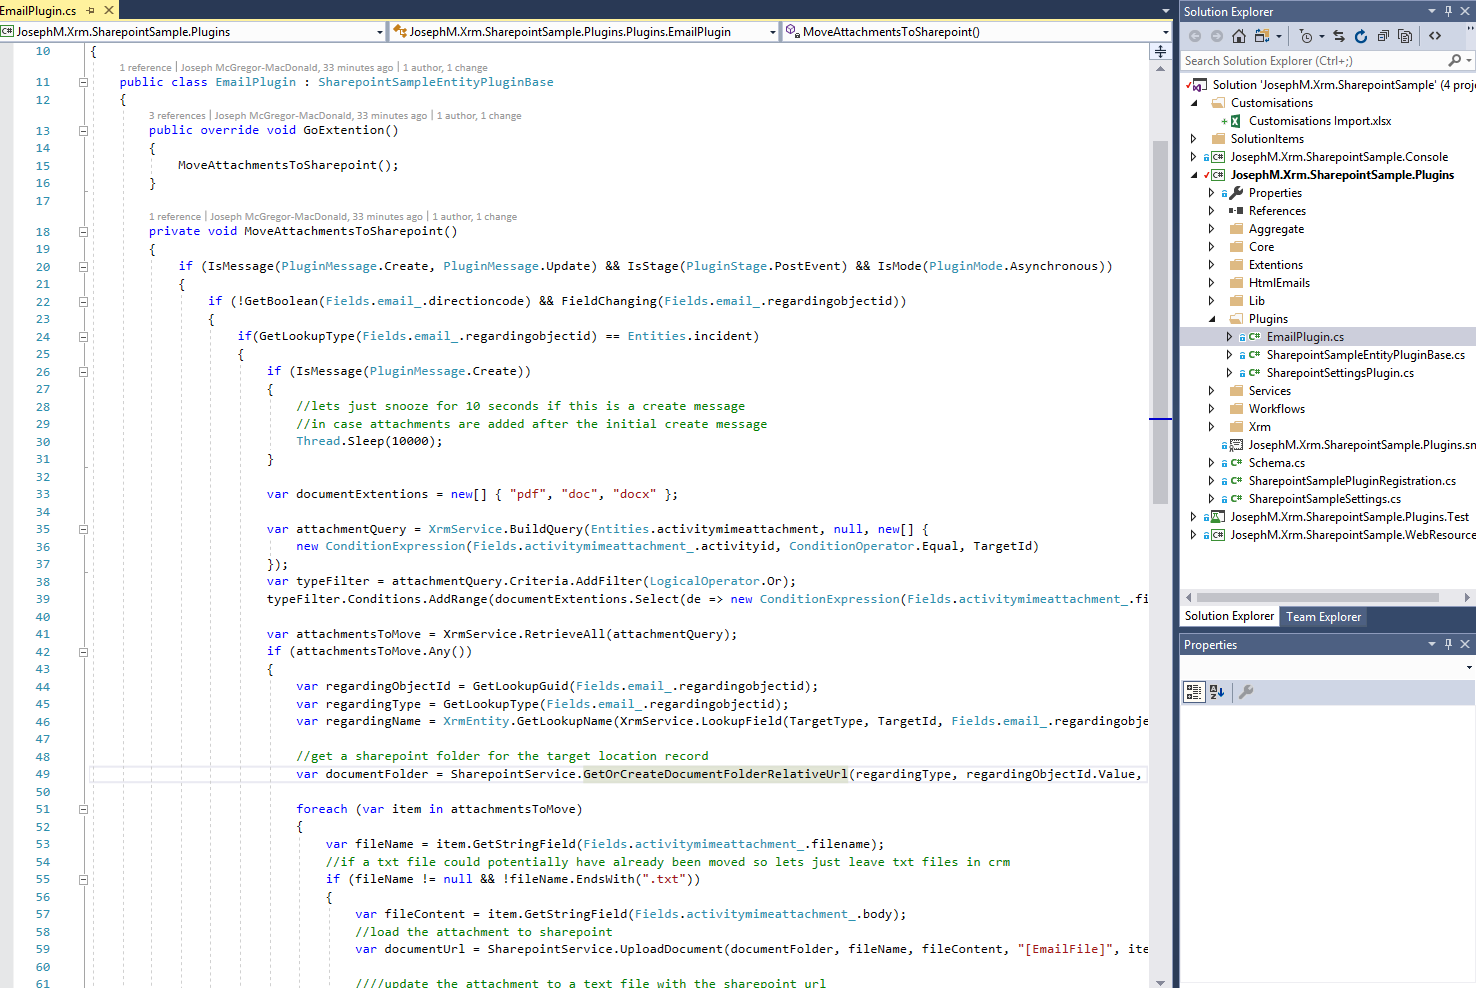Click the split editor handle above scrollbar
Image resolution: width=1476 pixels, height=988 pixels.
(x=1160, y=51)
